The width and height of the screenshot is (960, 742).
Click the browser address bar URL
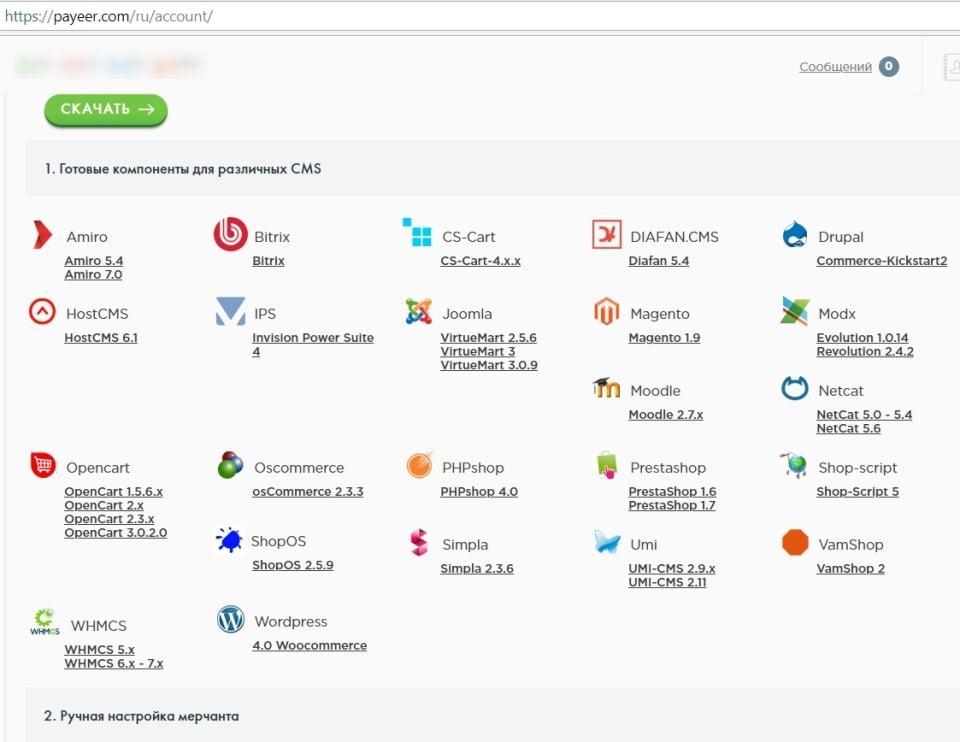click(108, 17)
